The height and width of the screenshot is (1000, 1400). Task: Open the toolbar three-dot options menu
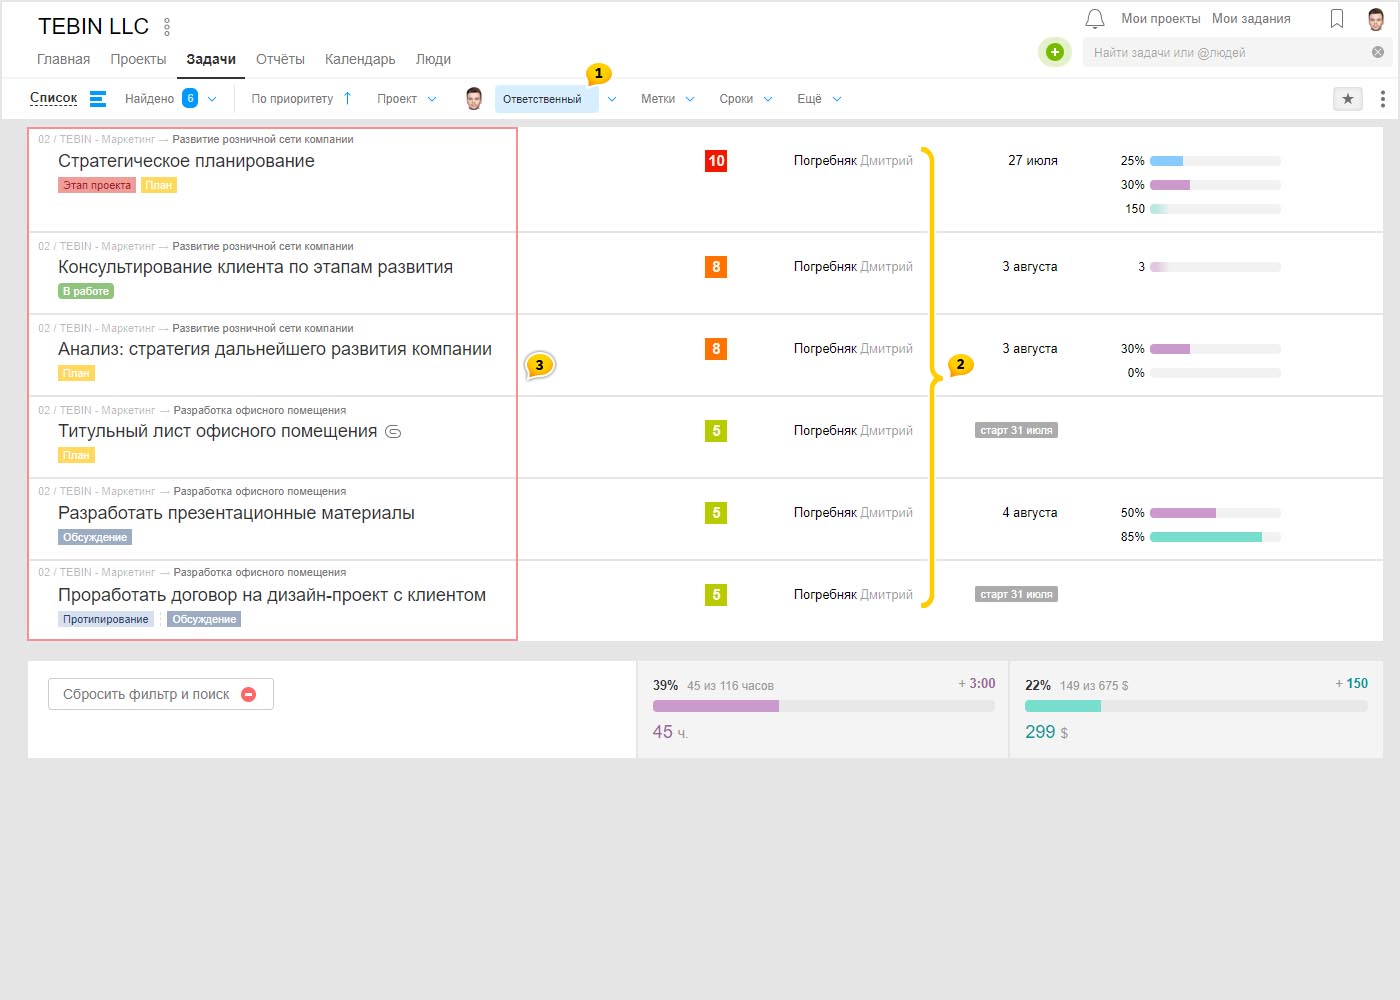pyautogui.click(x=1382, y=99)
